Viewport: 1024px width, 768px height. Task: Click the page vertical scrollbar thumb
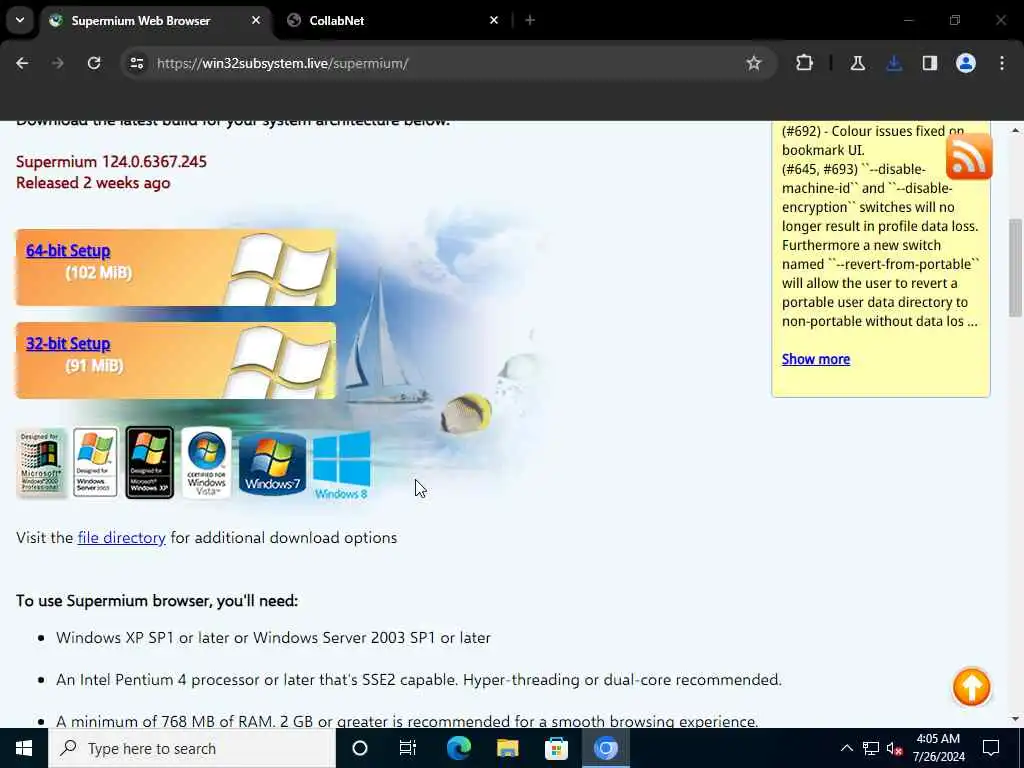point(1016,268)
